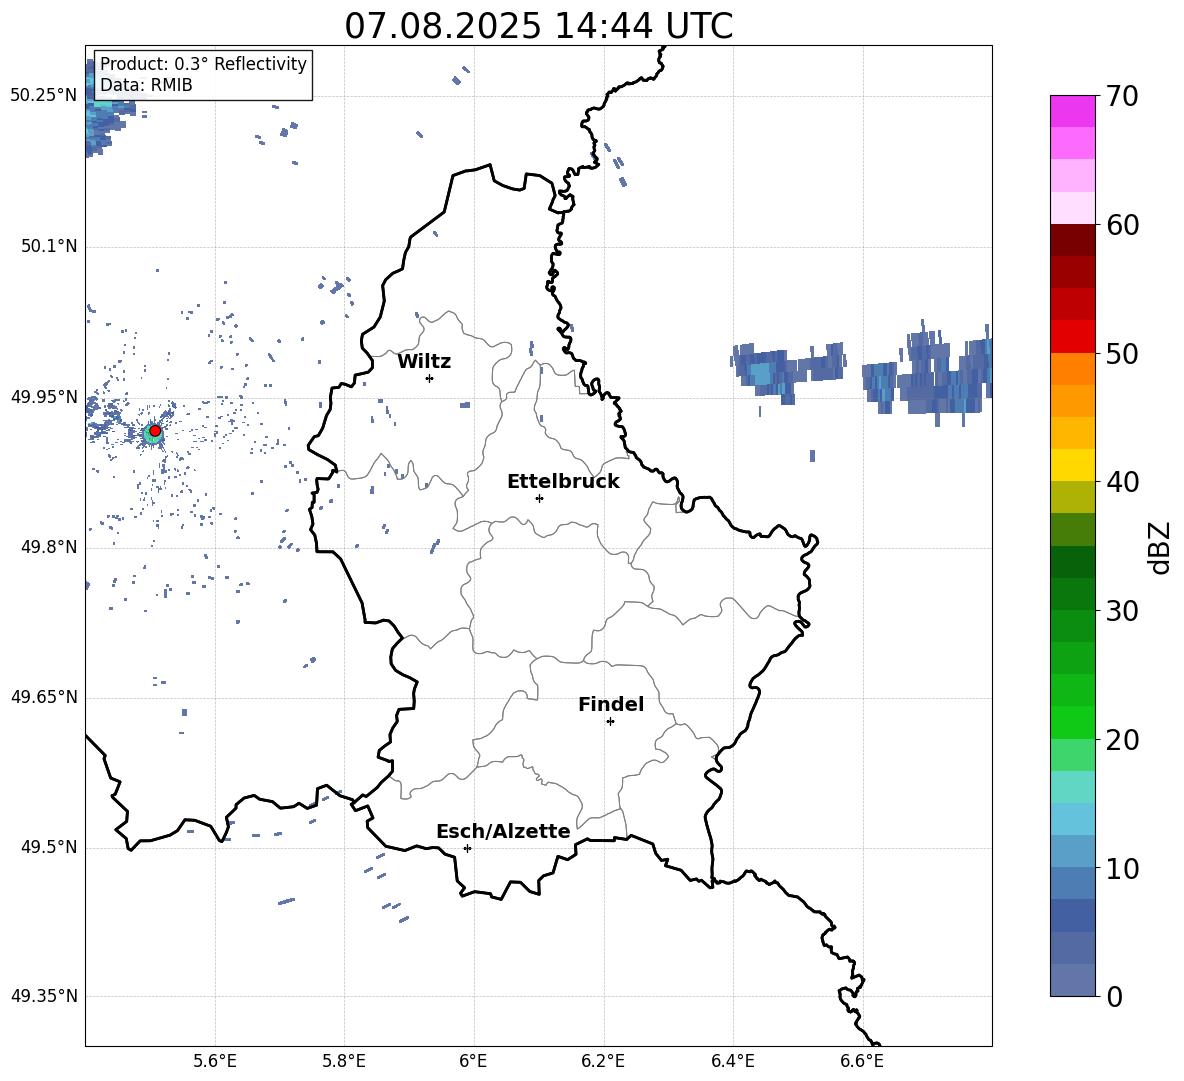Screen dimensions: 1184x1081
Task: Click the 'Findel' city label
Action: click(x=611, y=704)
